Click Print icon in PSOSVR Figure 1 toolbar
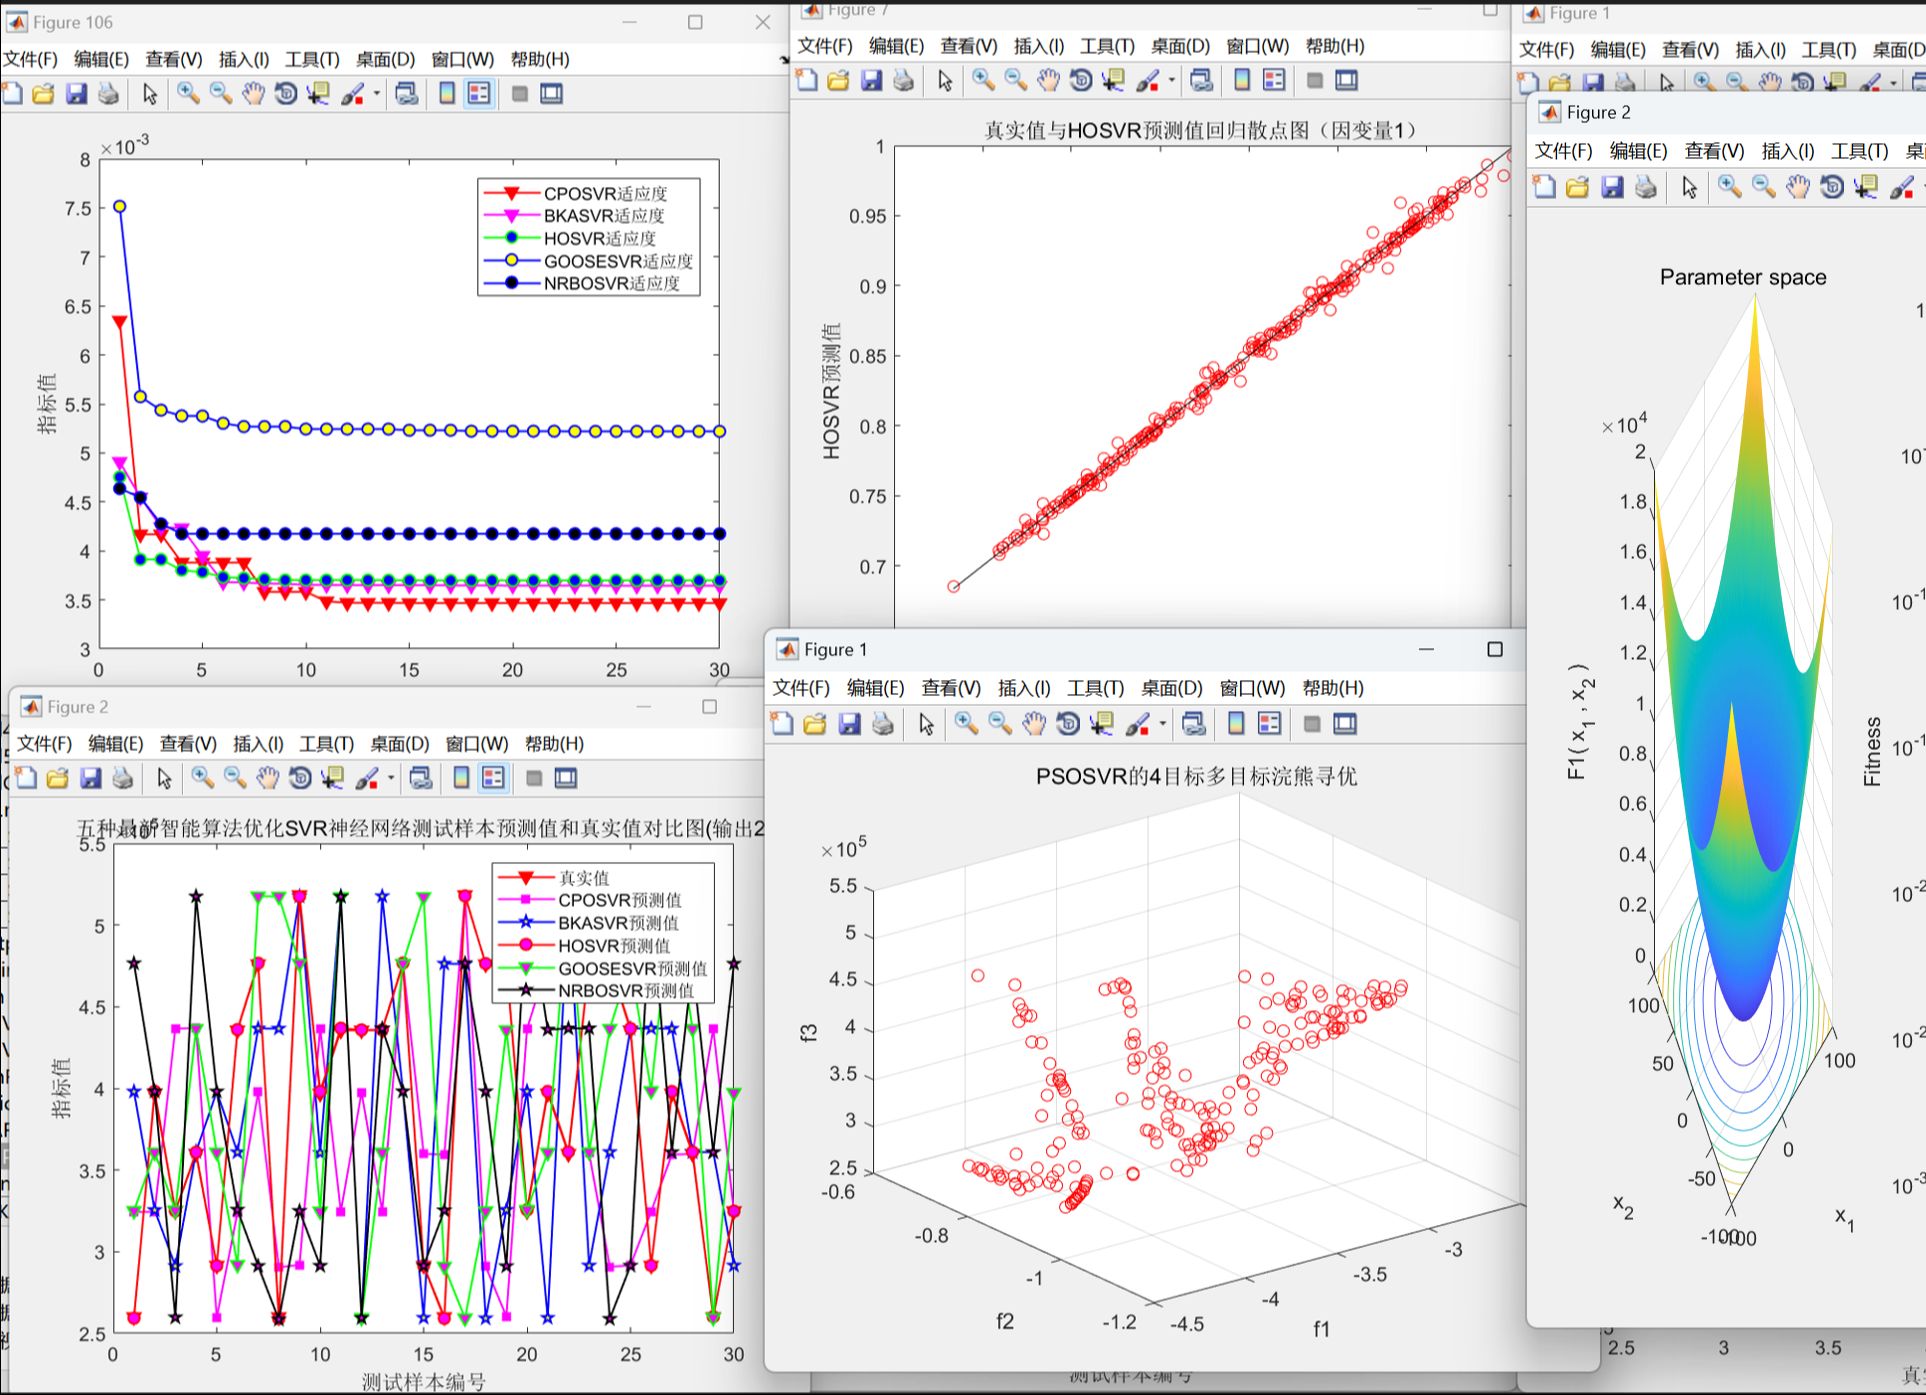This screenshot has width=1926, height=1395. click(882, 724)
